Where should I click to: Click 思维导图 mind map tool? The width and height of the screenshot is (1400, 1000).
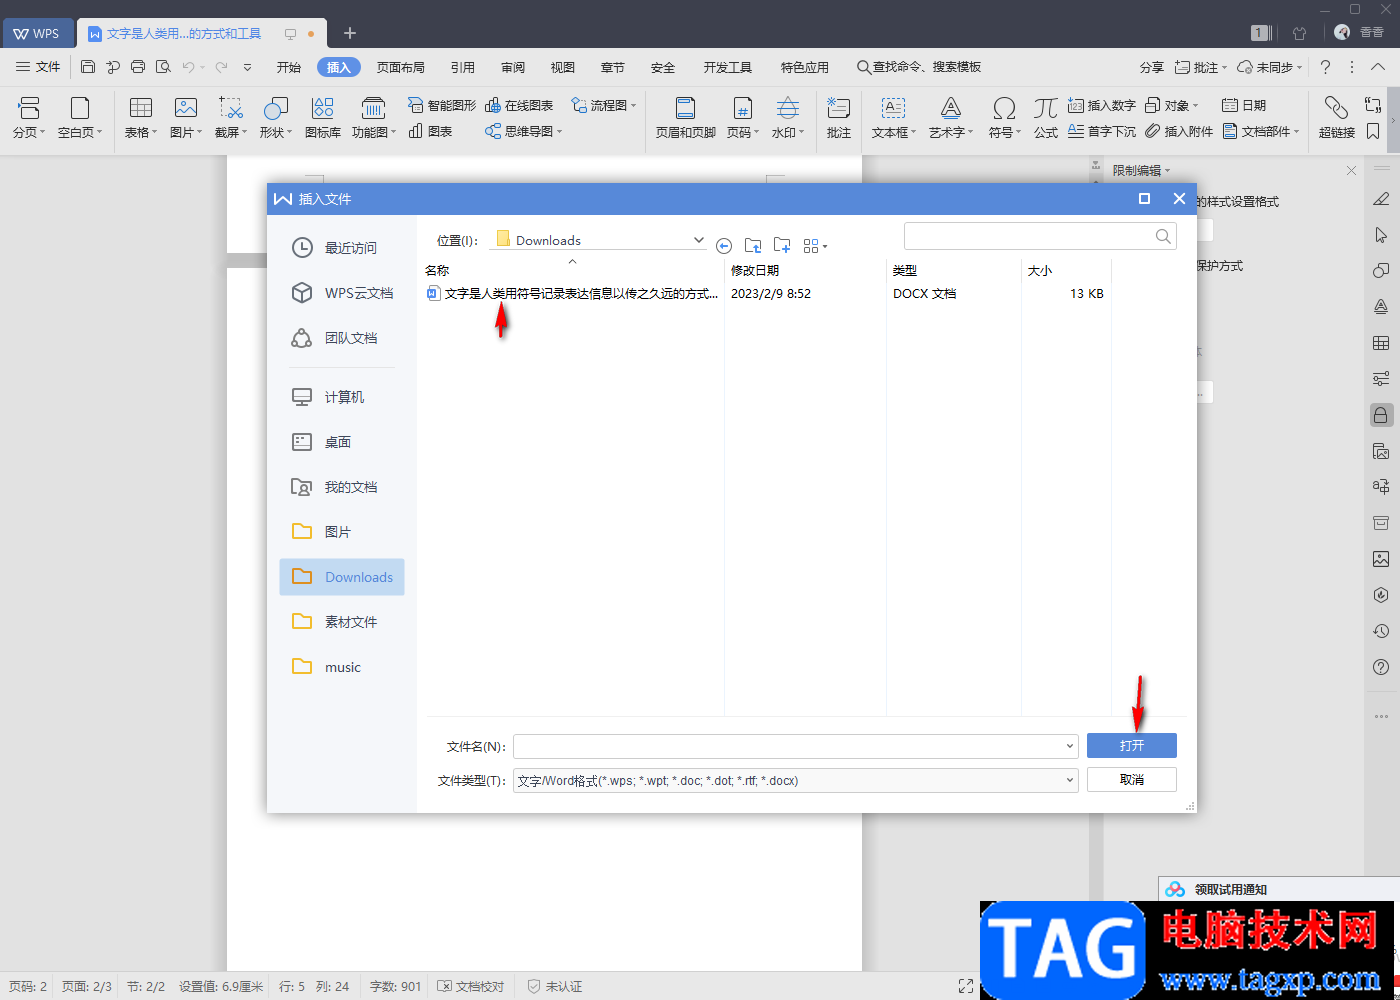(524, 131)
